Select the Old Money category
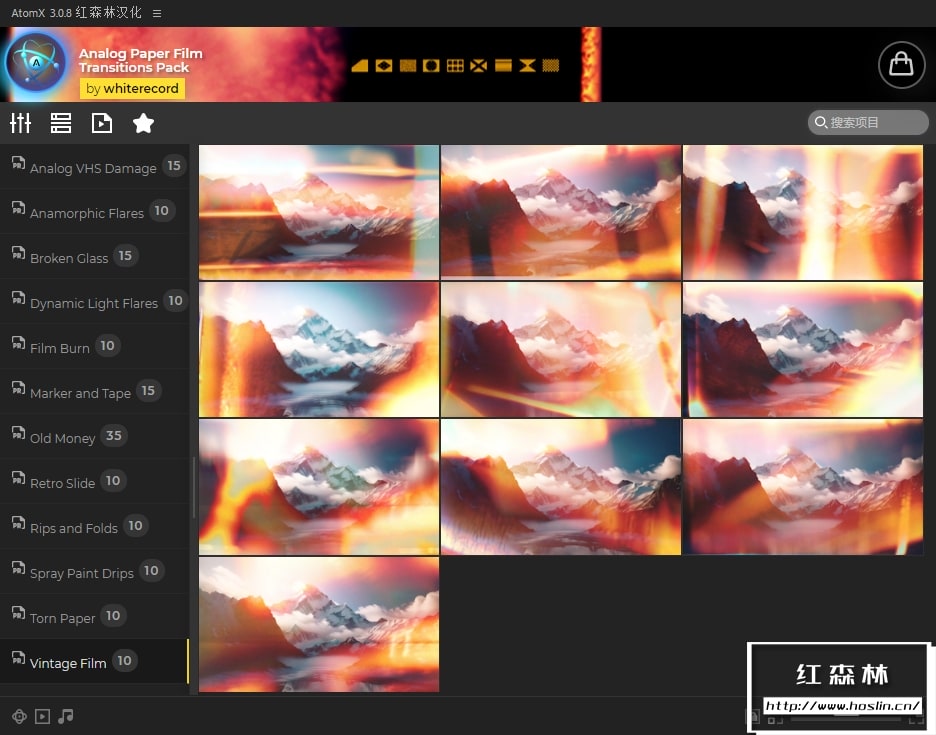Image resolution: width=936 pixels, height=735 pixels. click(x=94, y=436)
